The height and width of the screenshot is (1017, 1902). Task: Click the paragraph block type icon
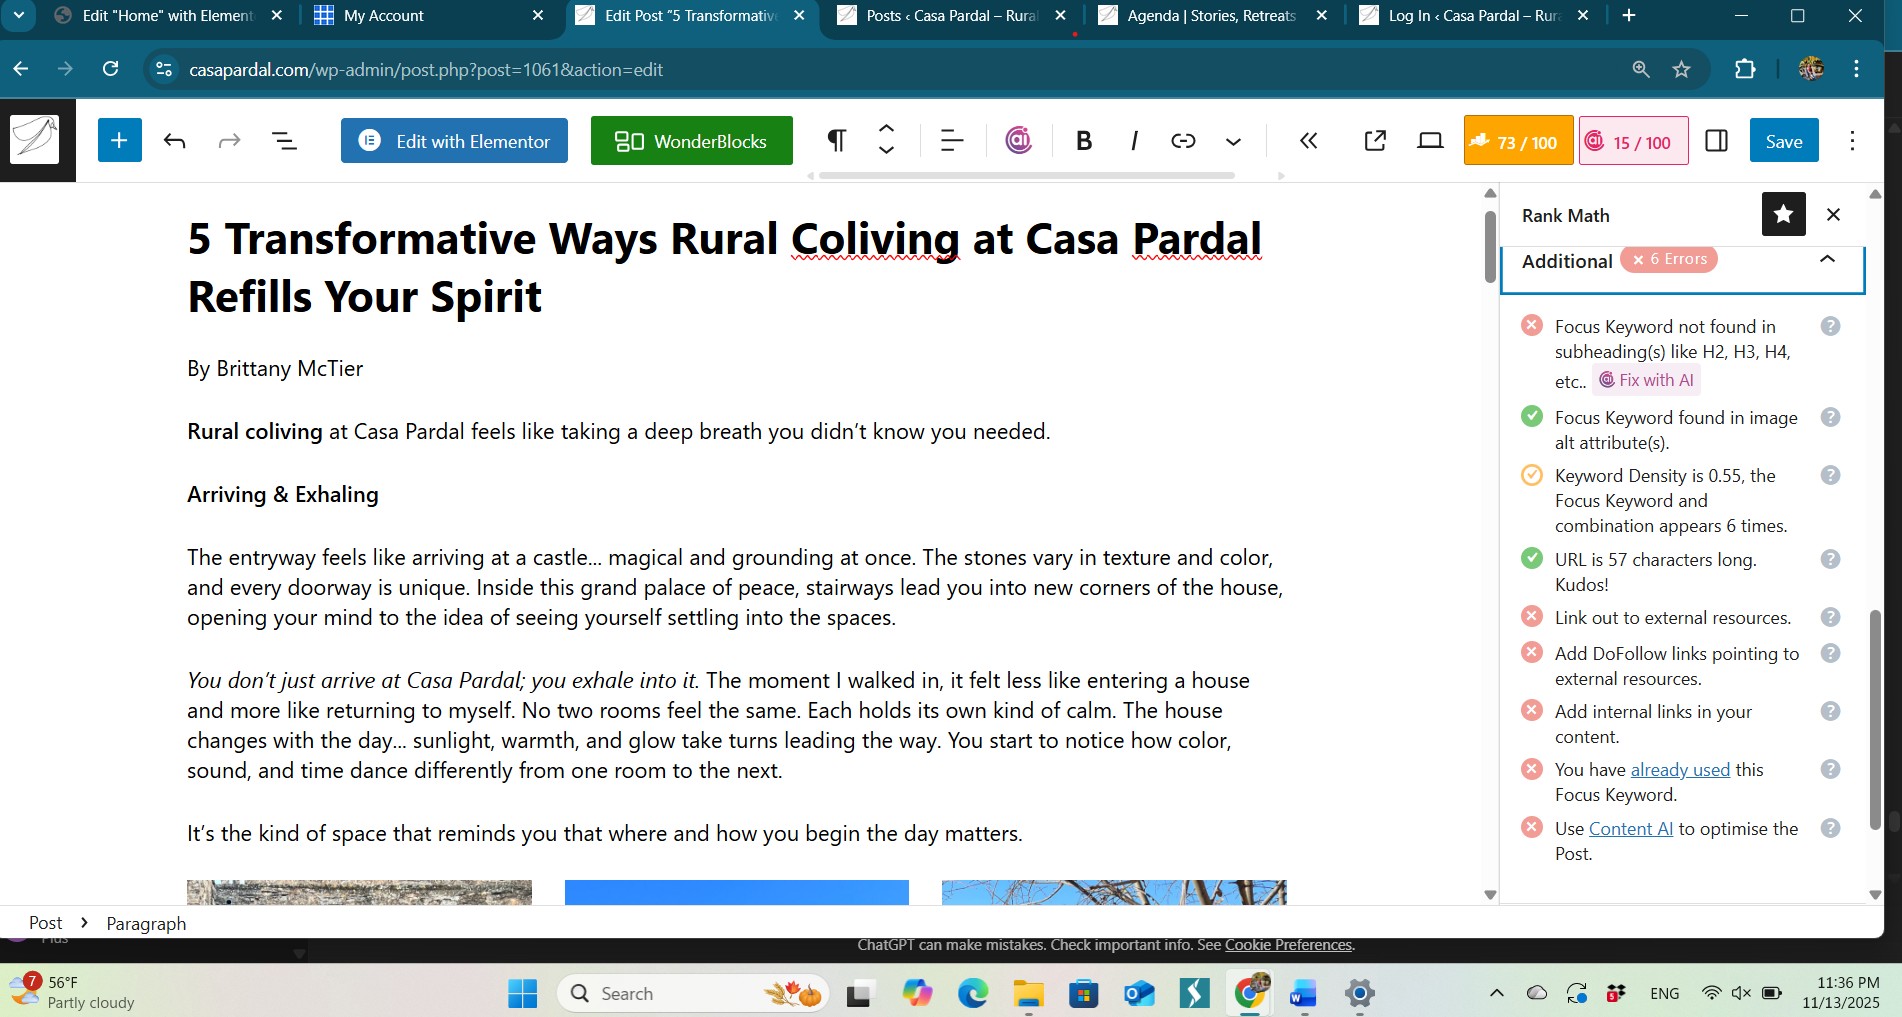click(836, 141)
